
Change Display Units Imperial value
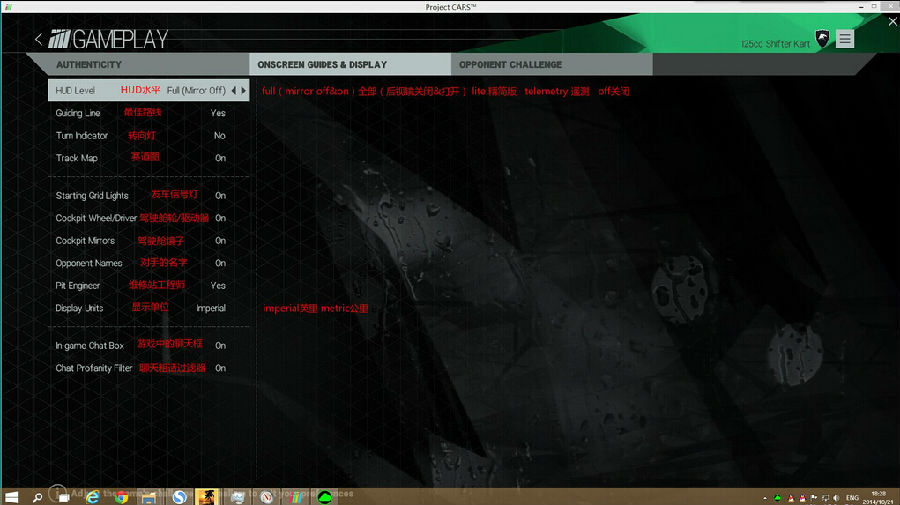[211, 308]
